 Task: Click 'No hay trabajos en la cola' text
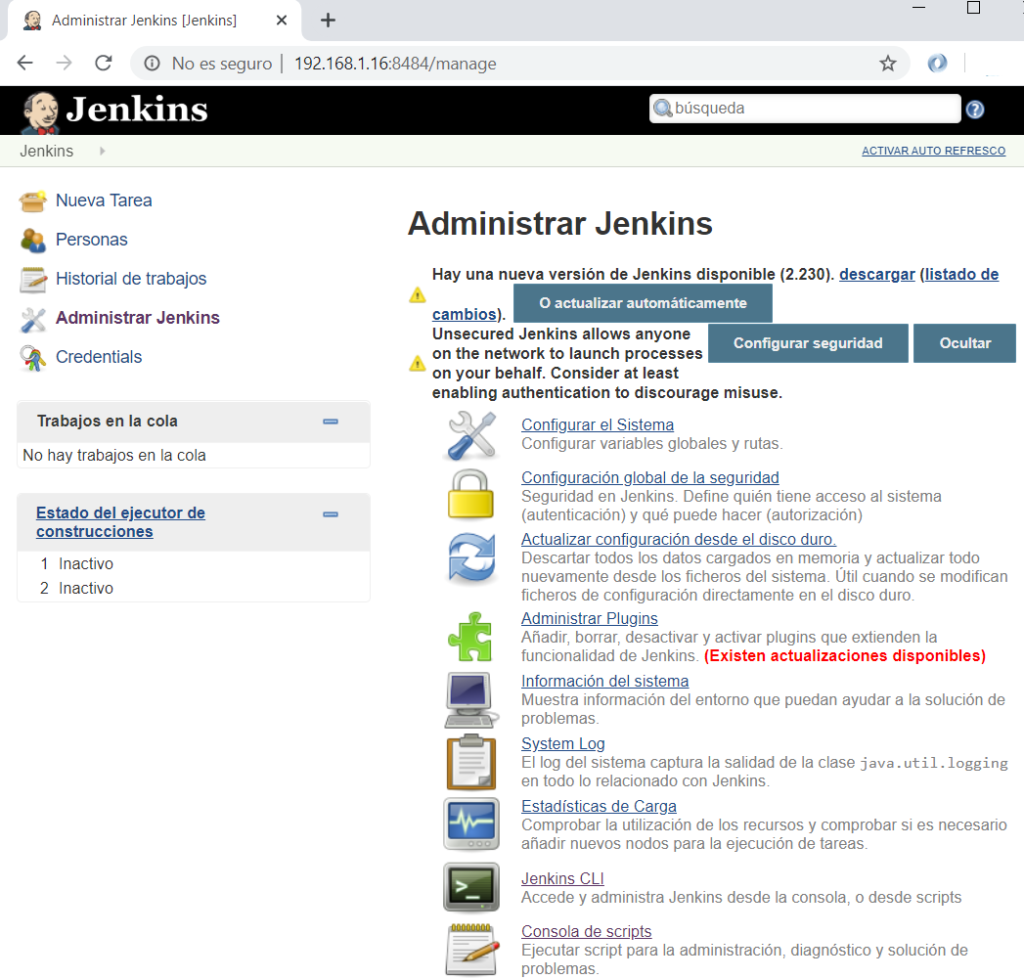114,455
